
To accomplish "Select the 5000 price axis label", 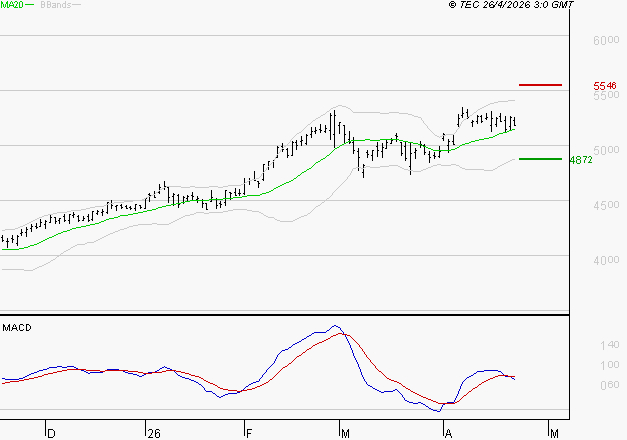I will click(606, 150).
